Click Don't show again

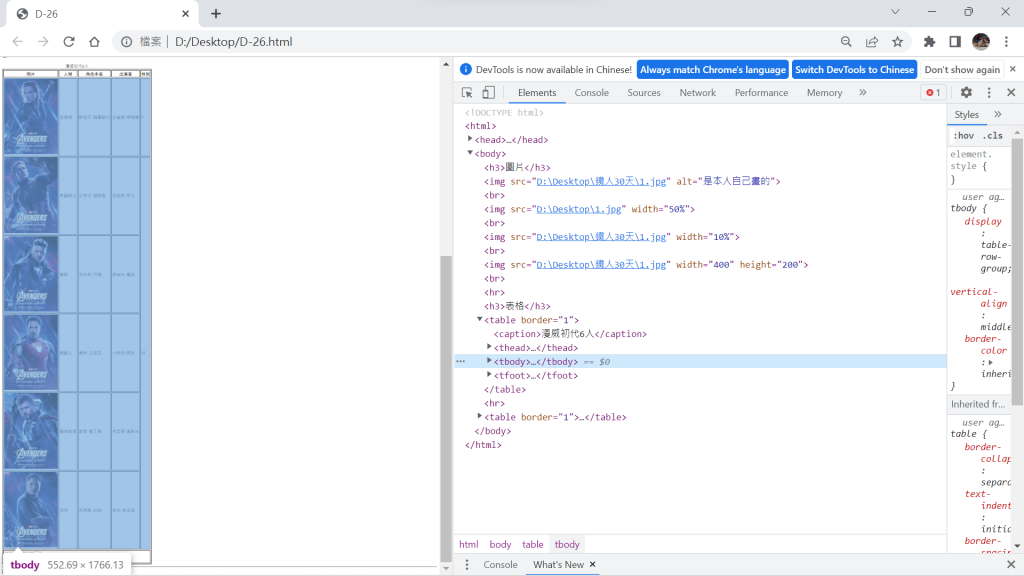click(x=962, y=69)
